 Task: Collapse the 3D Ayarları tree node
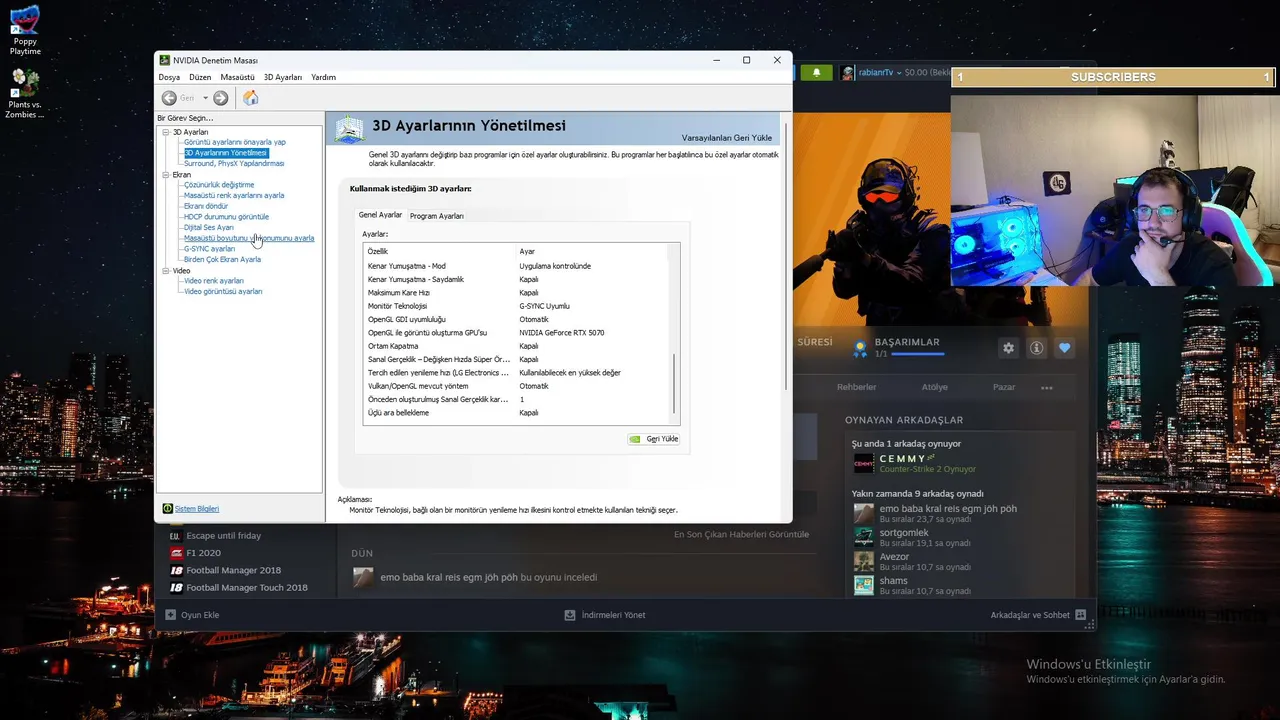pos(166,132)
